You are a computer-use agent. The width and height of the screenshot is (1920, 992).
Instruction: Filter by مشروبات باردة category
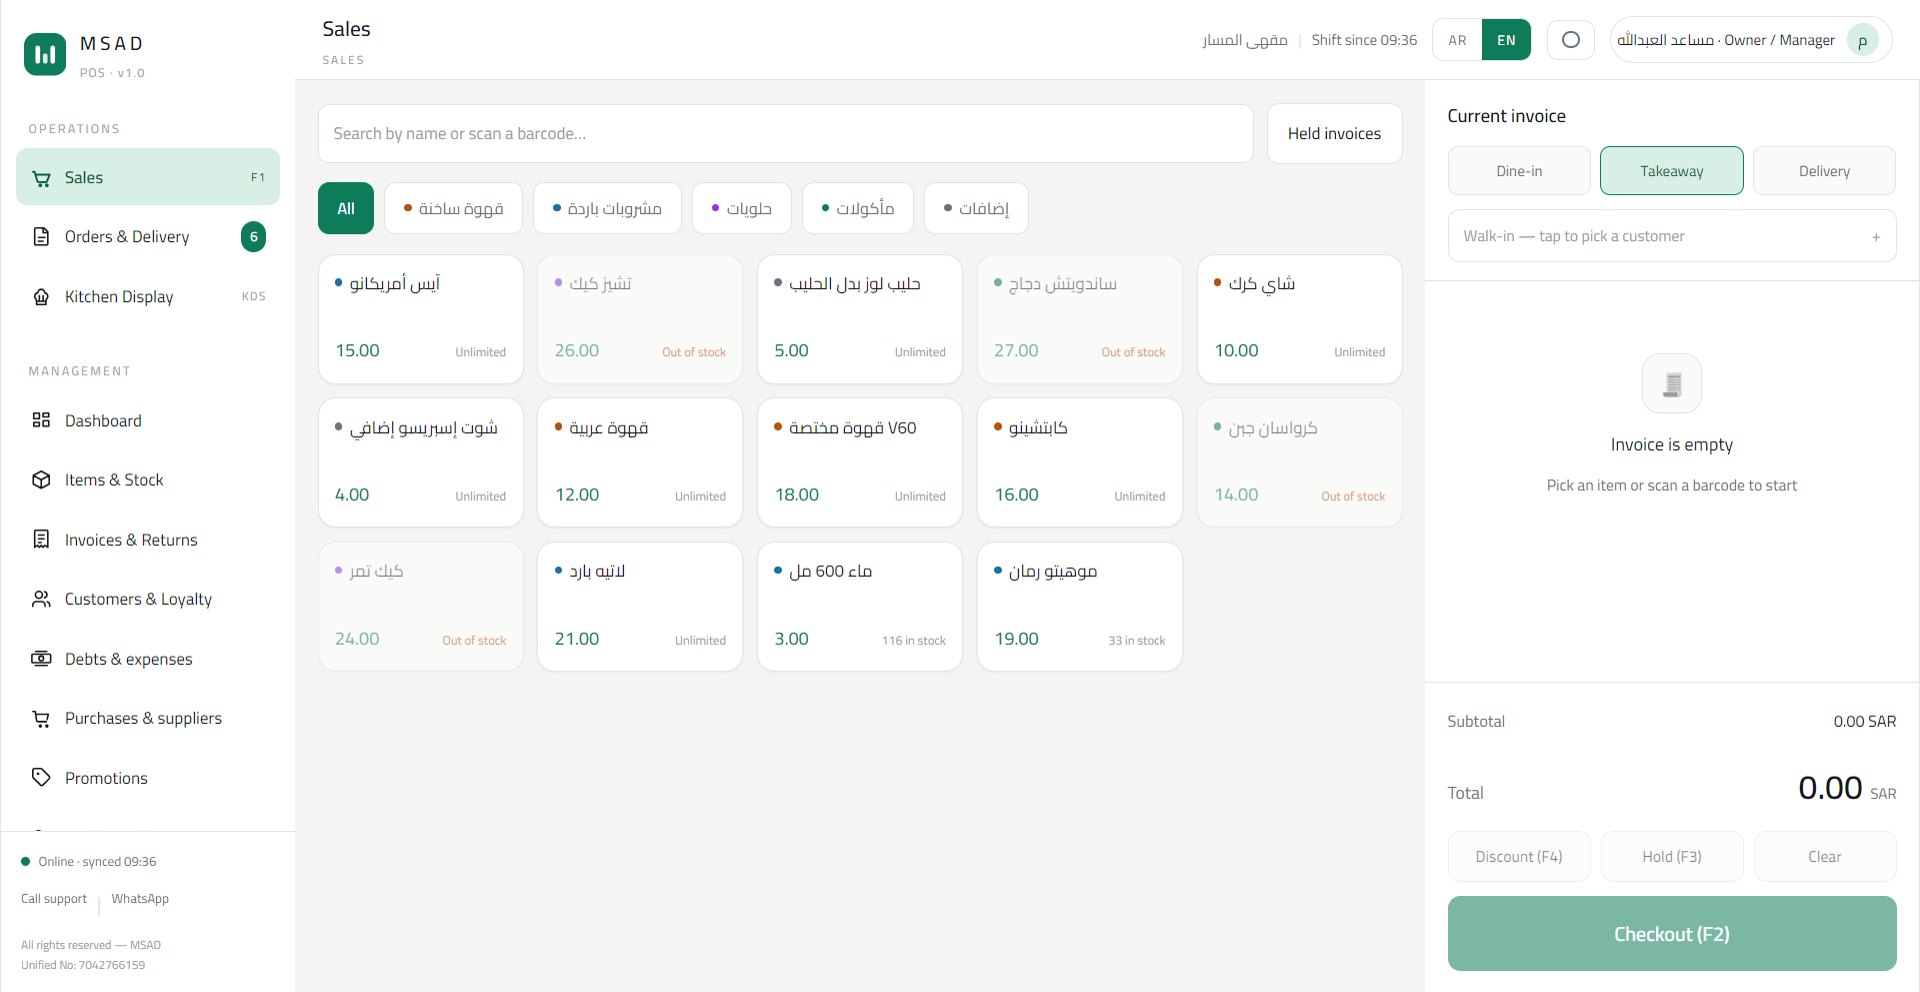click(607, 208)
